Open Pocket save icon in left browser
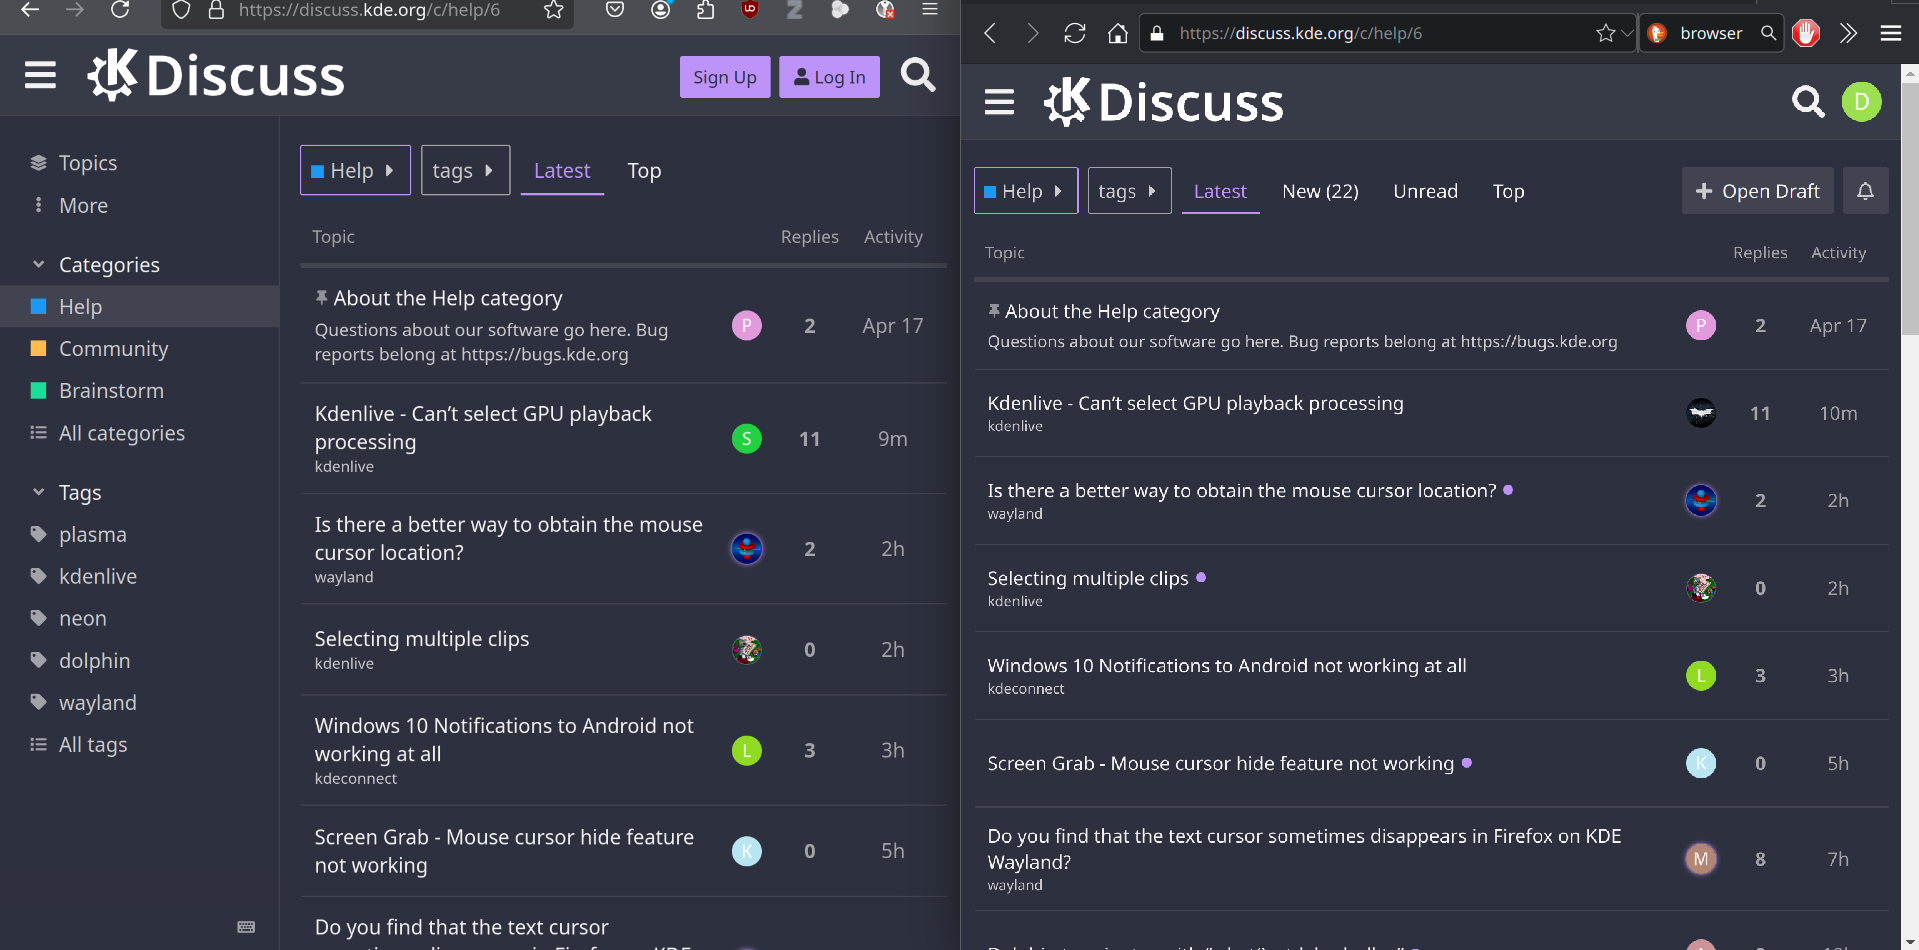 615,10
